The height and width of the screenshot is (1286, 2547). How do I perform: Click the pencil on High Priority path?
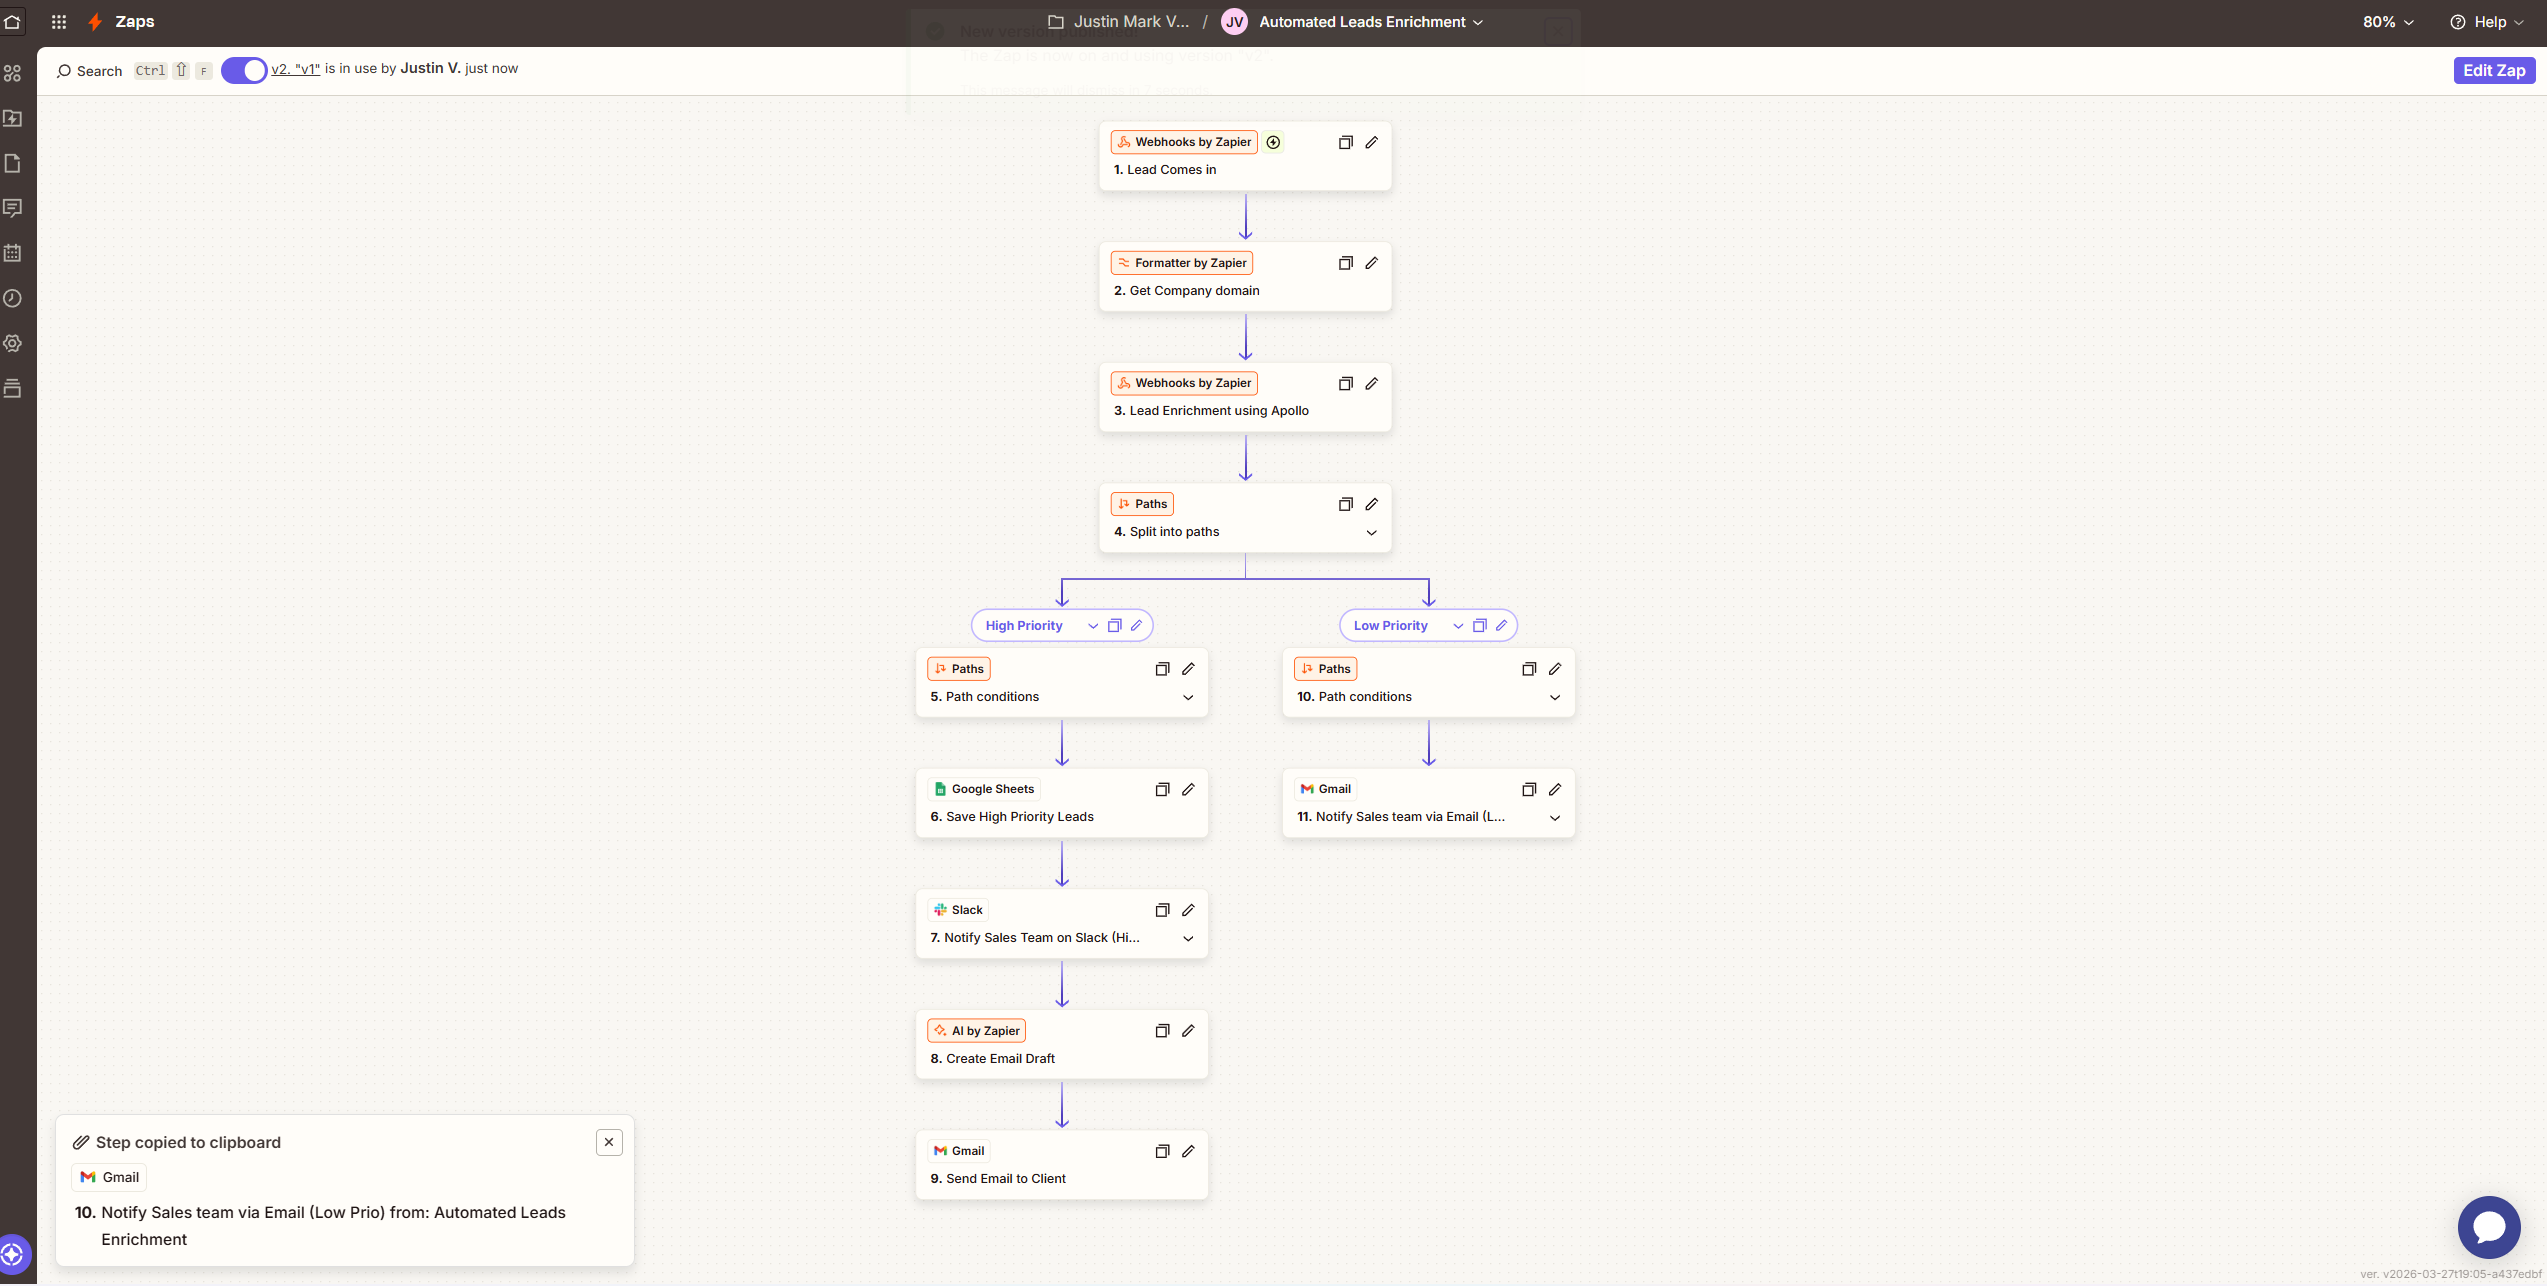[1136, 625]
